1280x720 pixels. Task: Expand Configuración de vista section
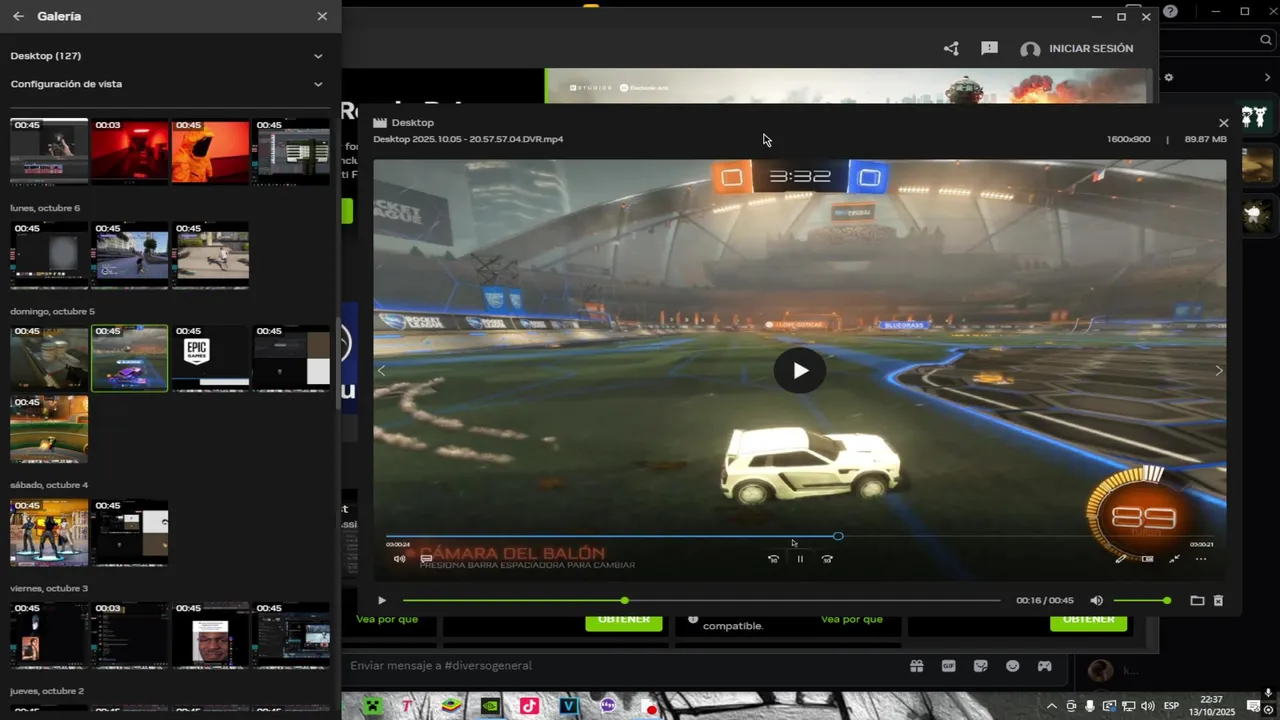click(318, 84)
